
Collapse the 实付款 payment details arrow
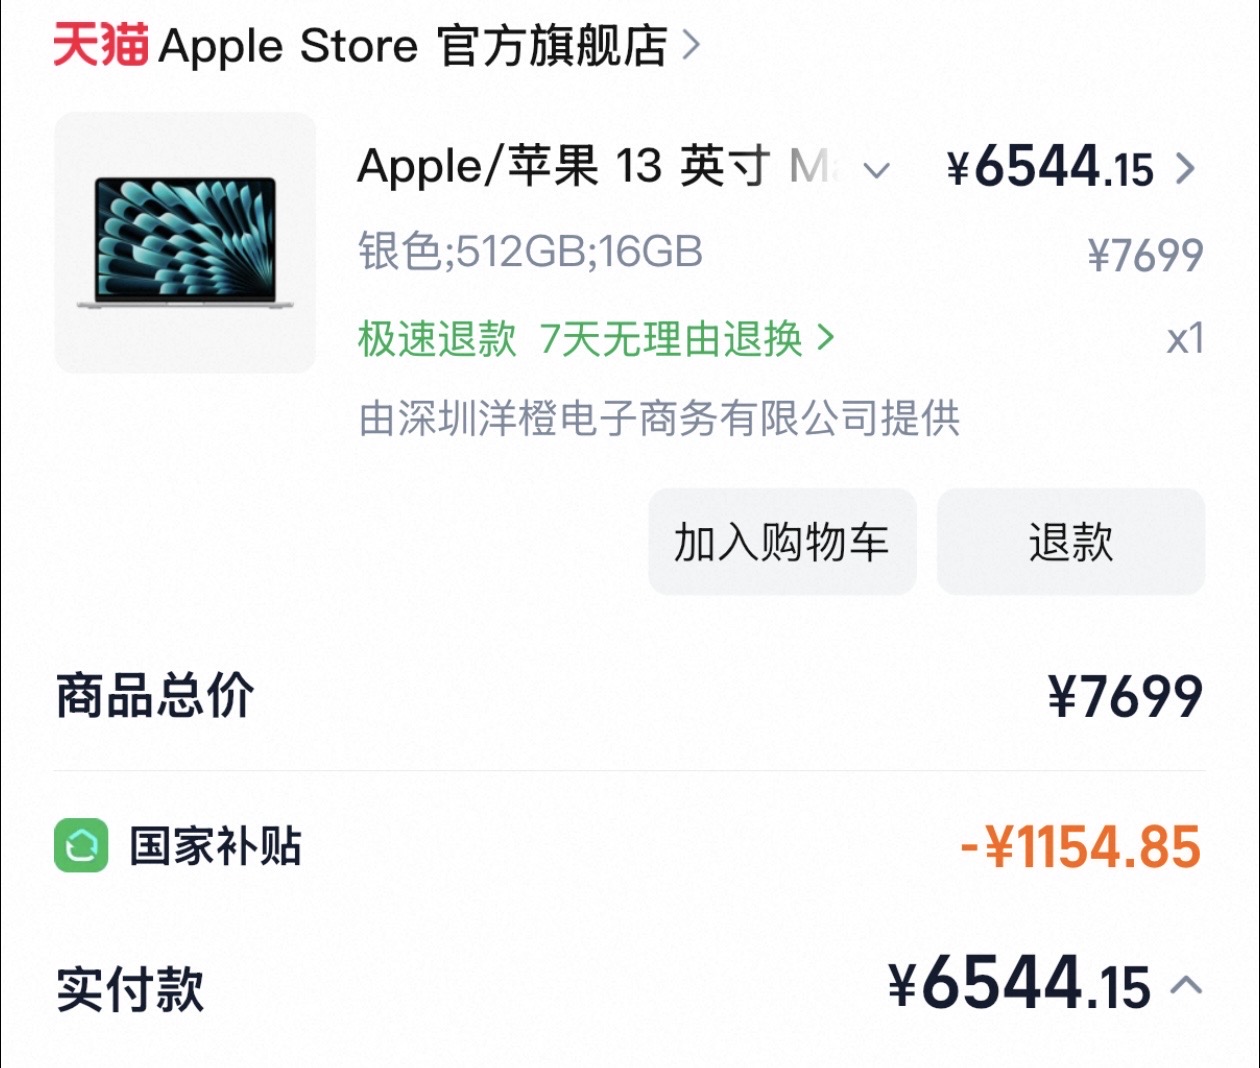1186,986
